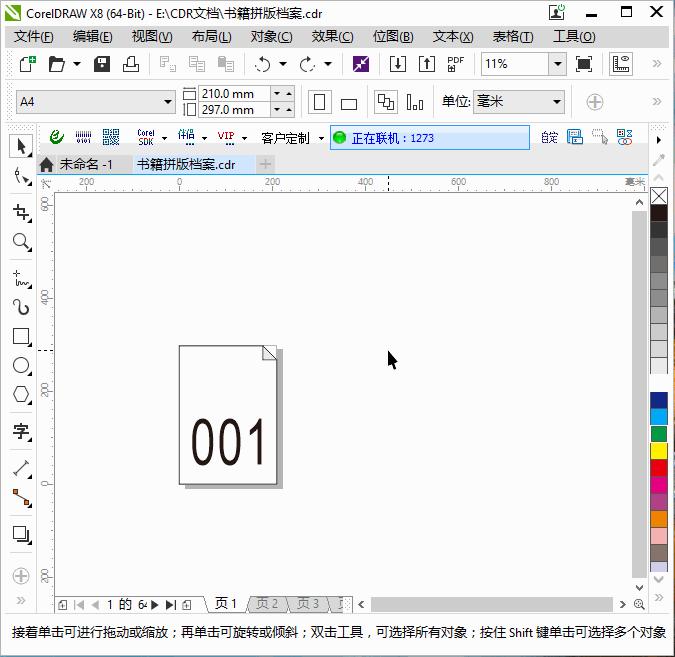675x657 pixels.
Task: Click the Redo arrow icon
Action: pos(307,65)
